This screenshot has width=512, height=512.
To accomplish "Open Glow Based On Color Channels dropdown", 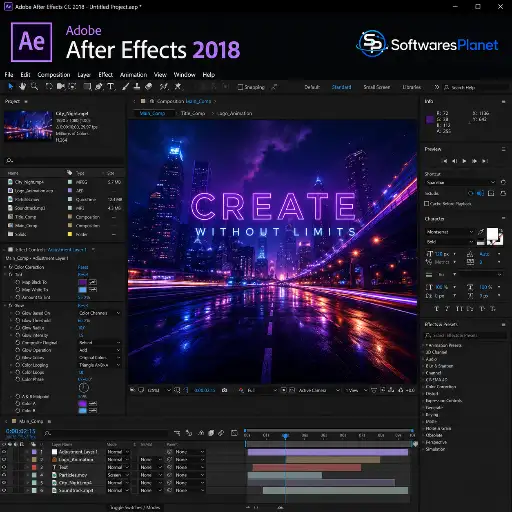I will point(99,313).
